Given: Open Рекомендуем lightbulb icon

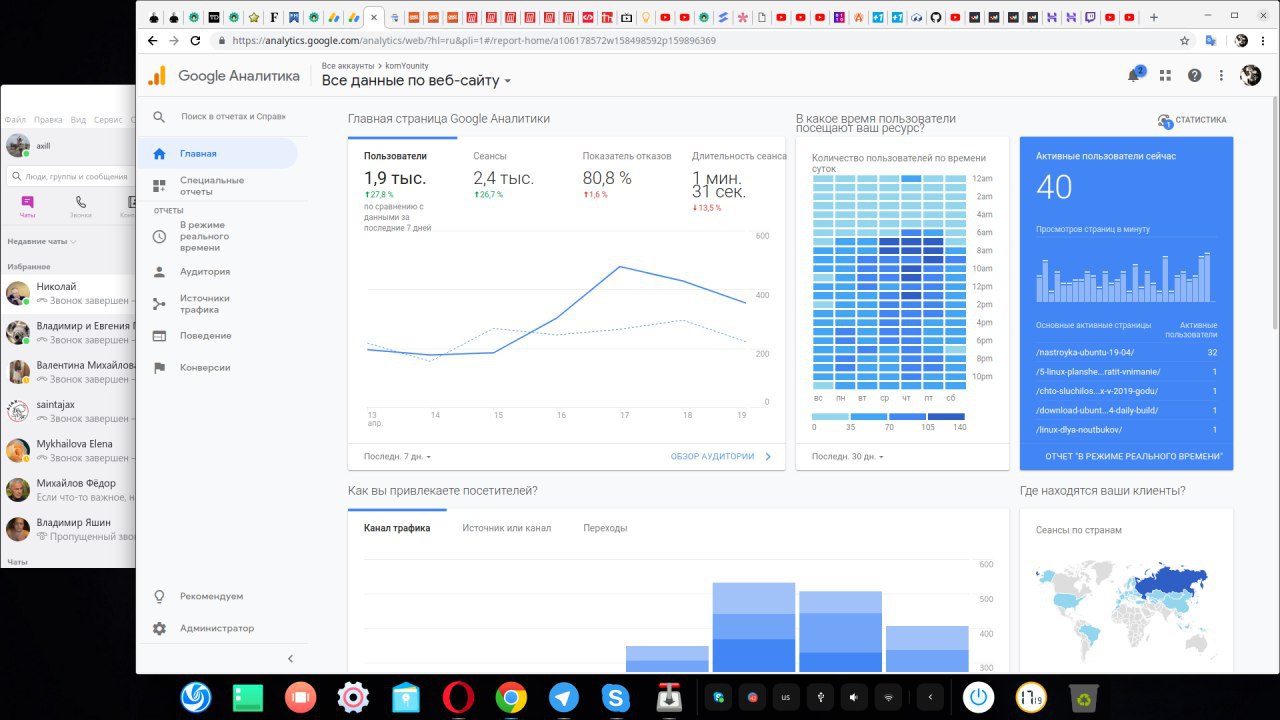Looking at the screenshot, I should [x=159, y=597].
